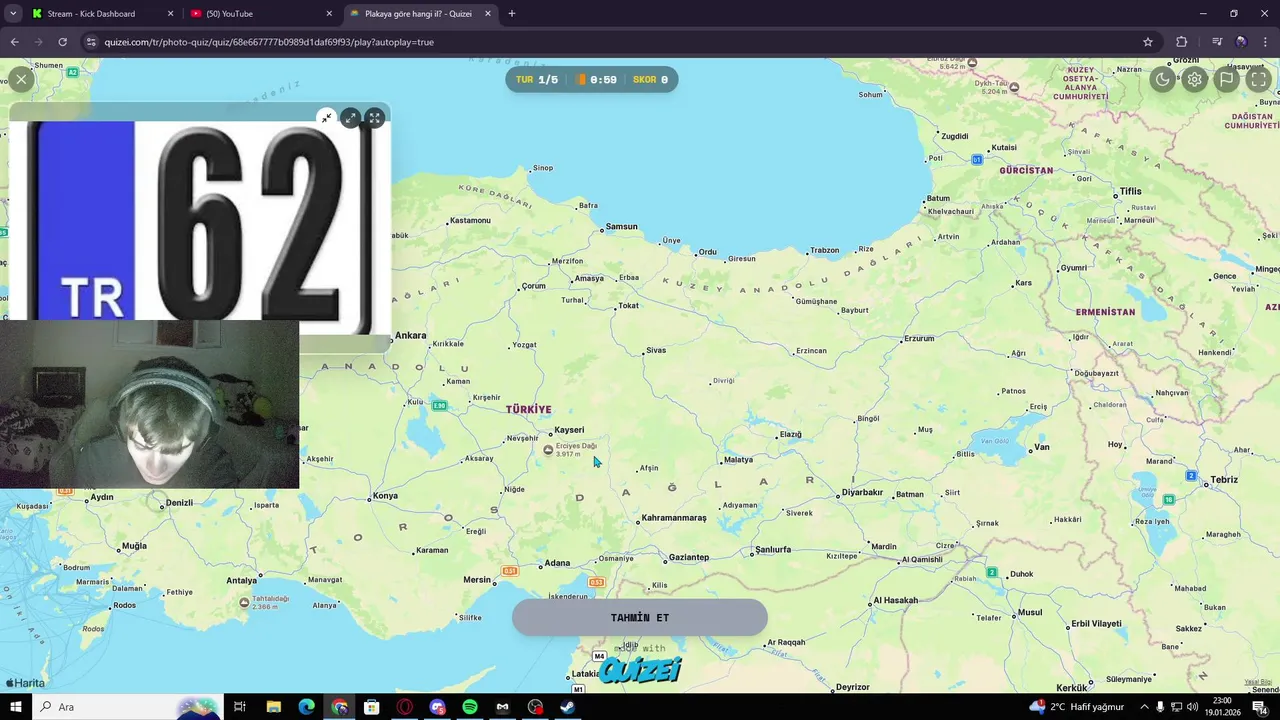The height and width of the screenshot is (720, 1280).
Task: Click the 0:59 countdown timer
Action: pos(597,80)
